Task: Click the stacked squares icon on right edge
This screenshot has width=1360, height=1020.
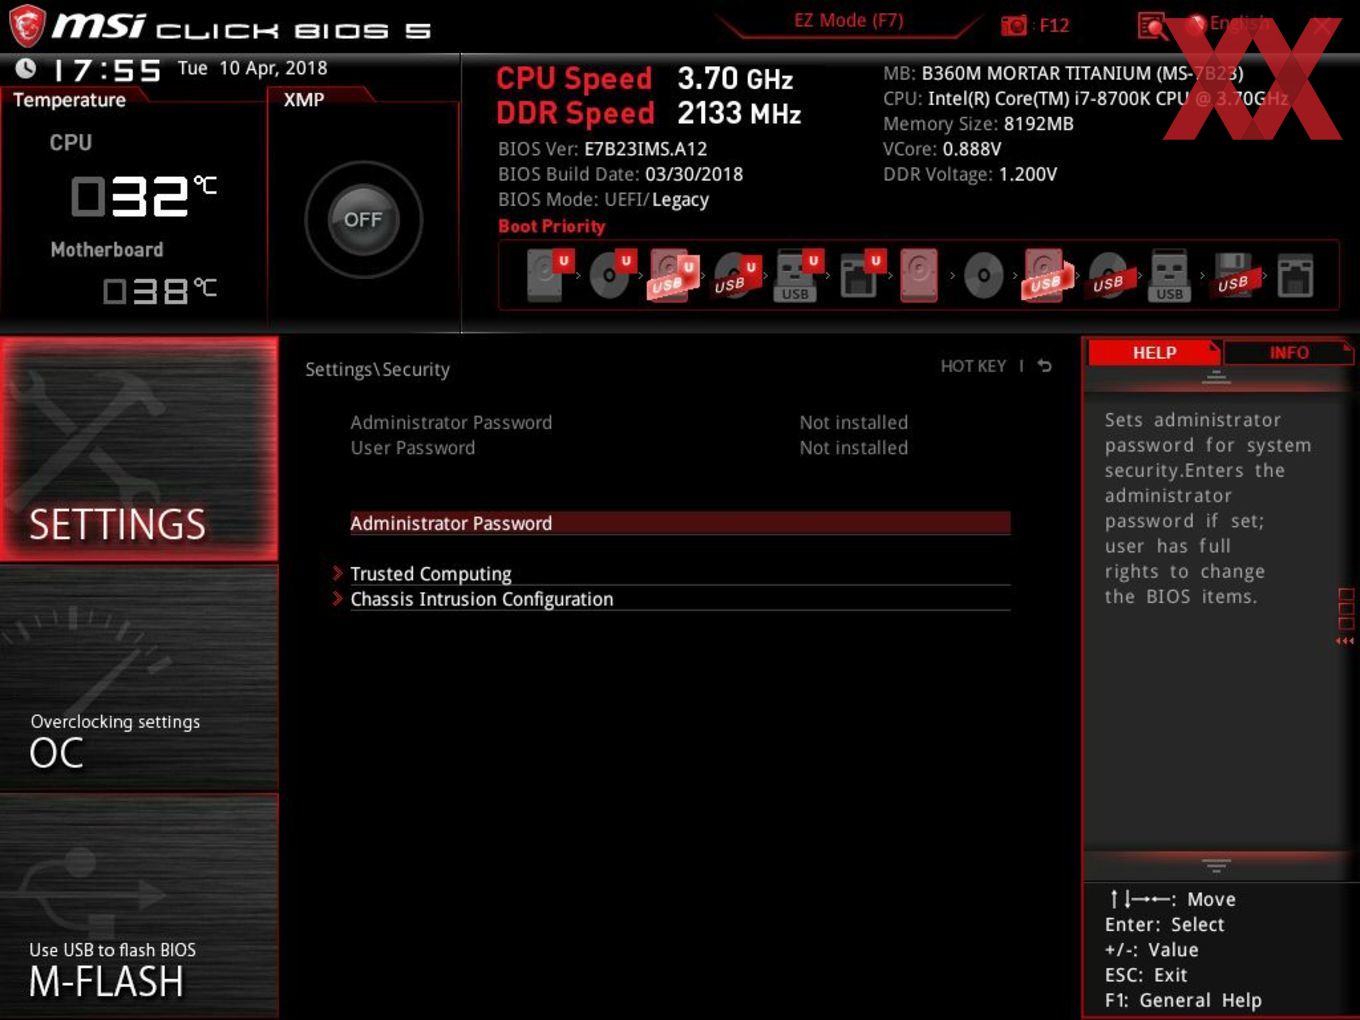Action: click(1346, 609)
